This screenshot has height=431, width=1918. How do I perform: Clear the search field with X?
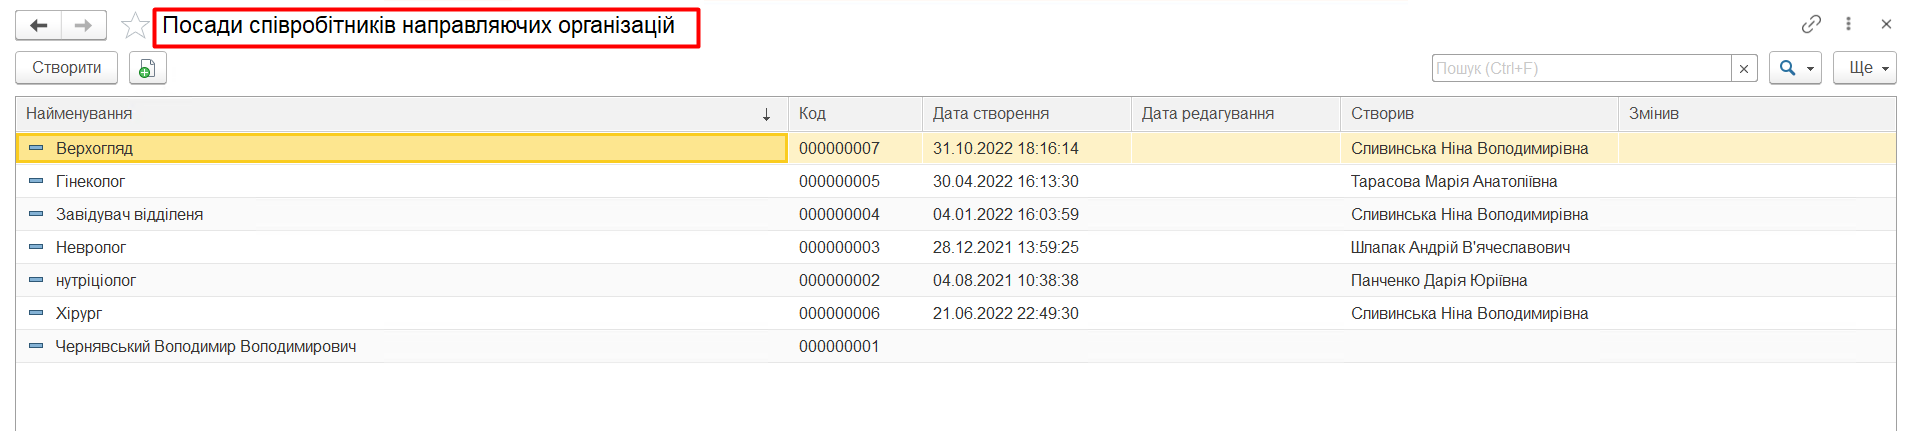[x=1744, y=68]
